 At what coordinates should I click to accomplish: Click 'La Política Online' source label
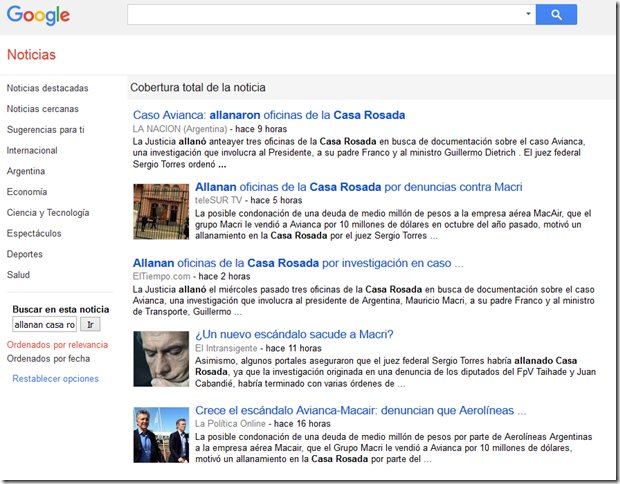230,424
